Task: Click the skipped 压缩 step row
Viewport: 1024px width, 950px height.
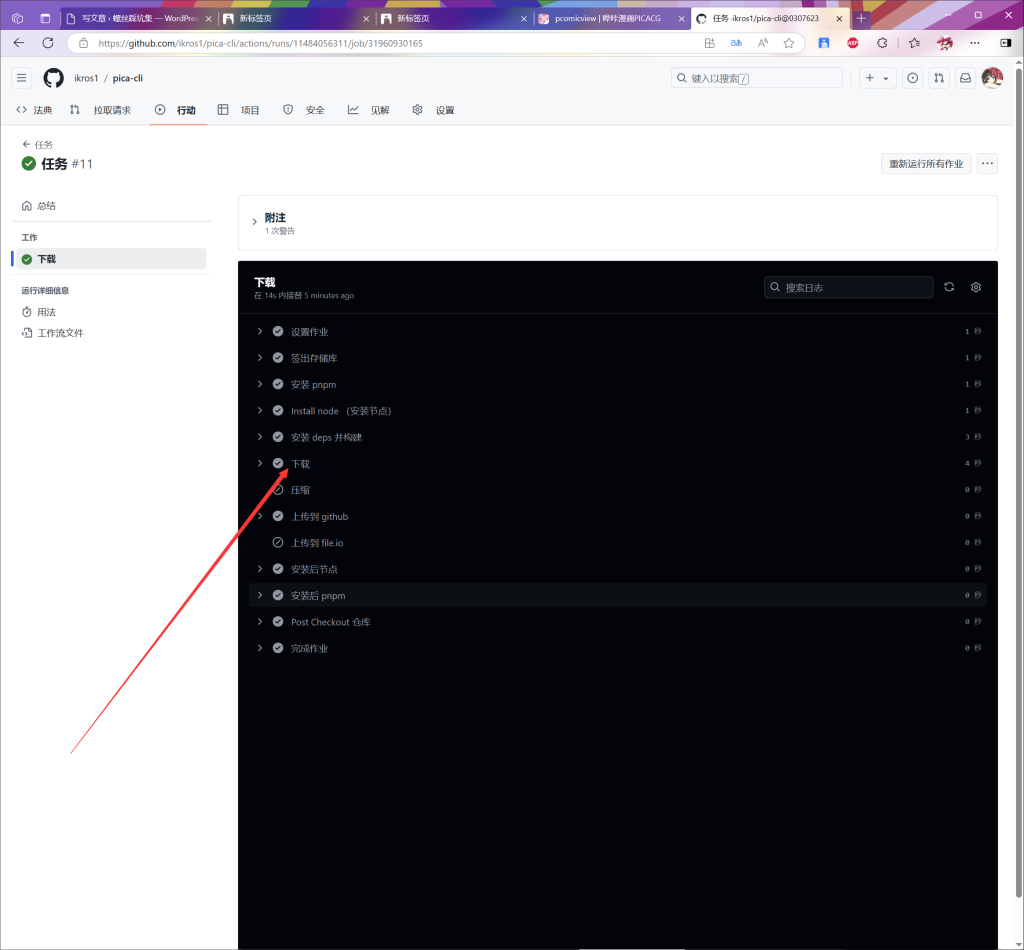Action: [618, 490]
